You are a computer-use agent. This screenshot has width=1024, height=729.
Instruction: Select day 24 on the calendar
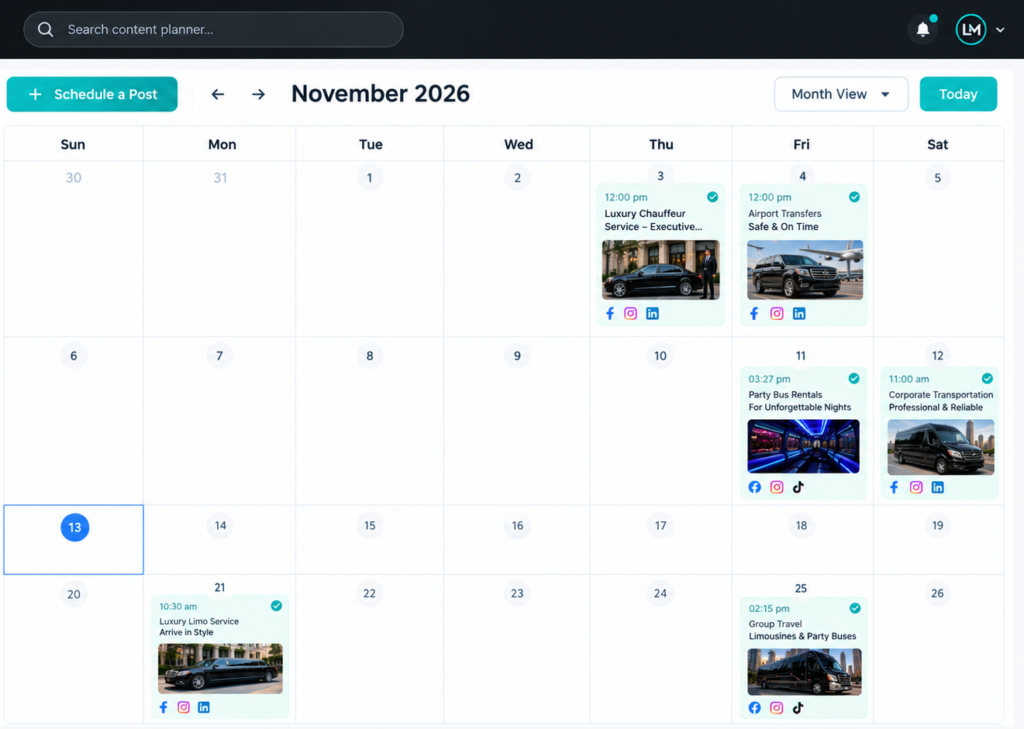coord(660,593)
